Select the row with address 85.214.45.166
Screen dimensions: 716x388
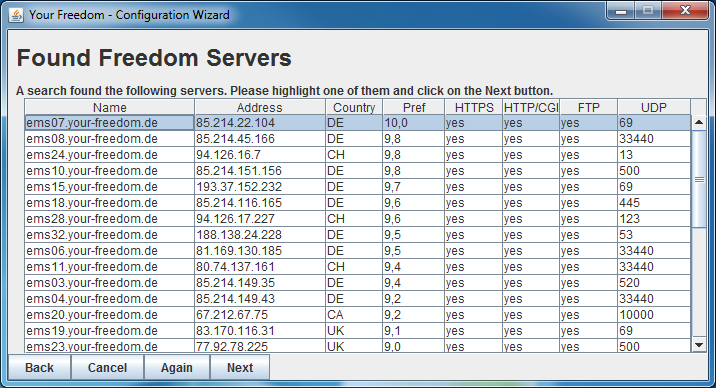click(x=358, y=139)
